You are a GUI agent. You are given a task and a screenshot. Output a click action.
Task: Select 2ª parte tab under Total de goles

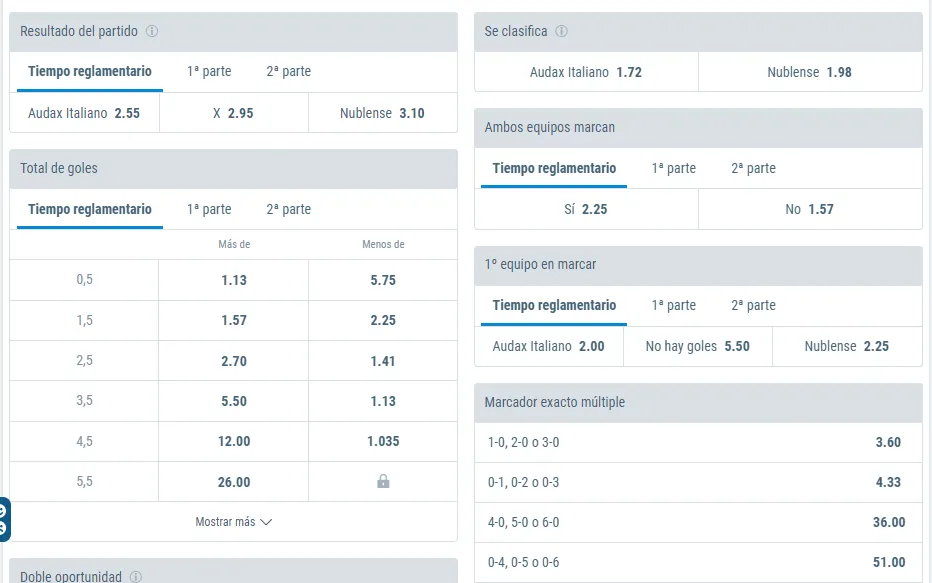pyautogui.click(x=288, y=209)
